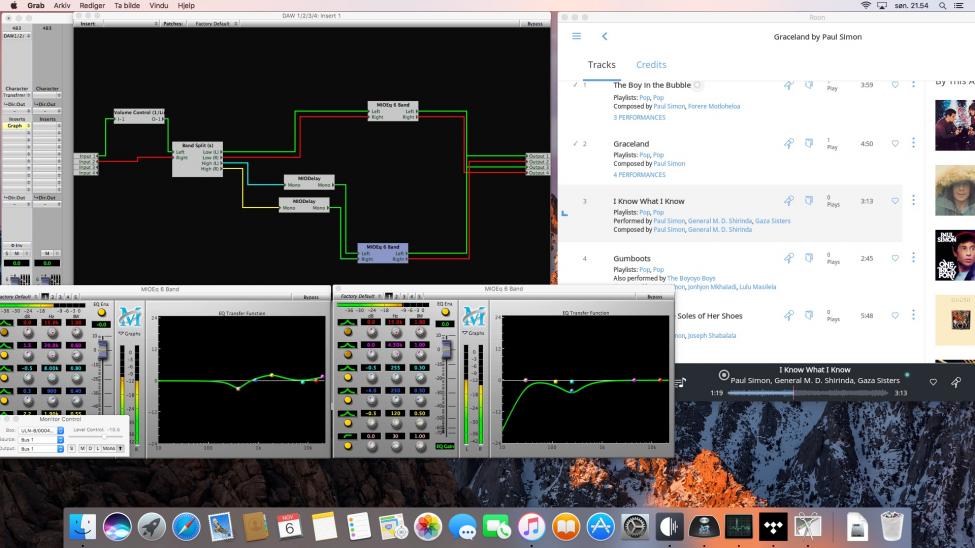Click the bookmark icon on I Know What I Know

[809, 201]
